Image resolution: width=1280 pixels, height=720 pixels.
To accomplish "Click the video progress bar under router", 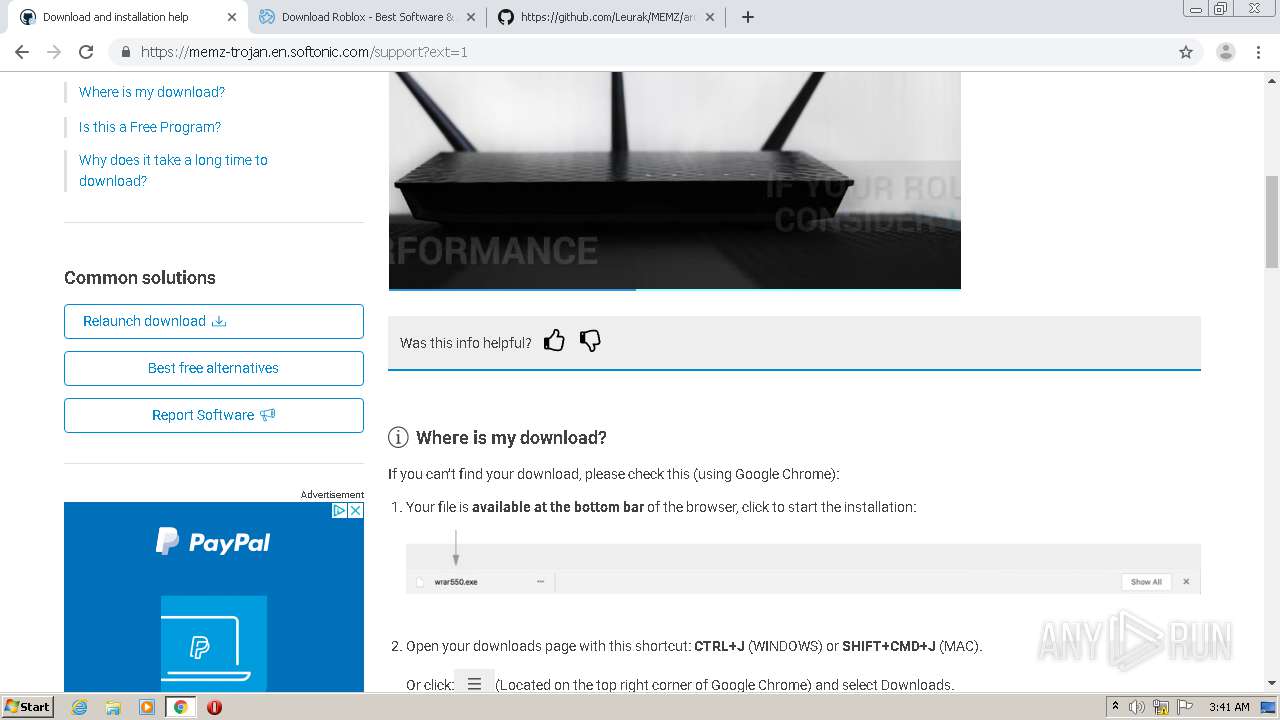I will (675, 289).
